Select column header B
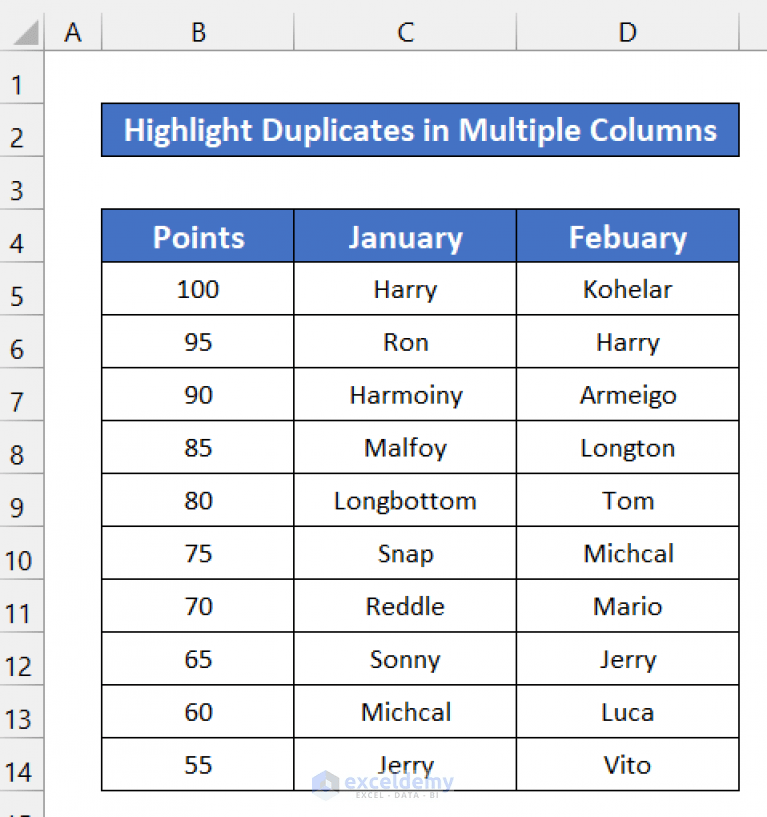767x817 pixels. coord(197,31)
